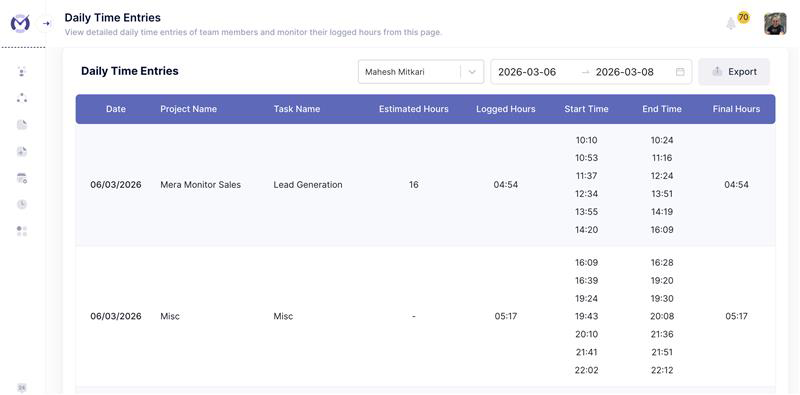The width and height of the screenshot is (800, 395).
Task: Click the Misc task name cell
Action: click(x=283, y=316)
